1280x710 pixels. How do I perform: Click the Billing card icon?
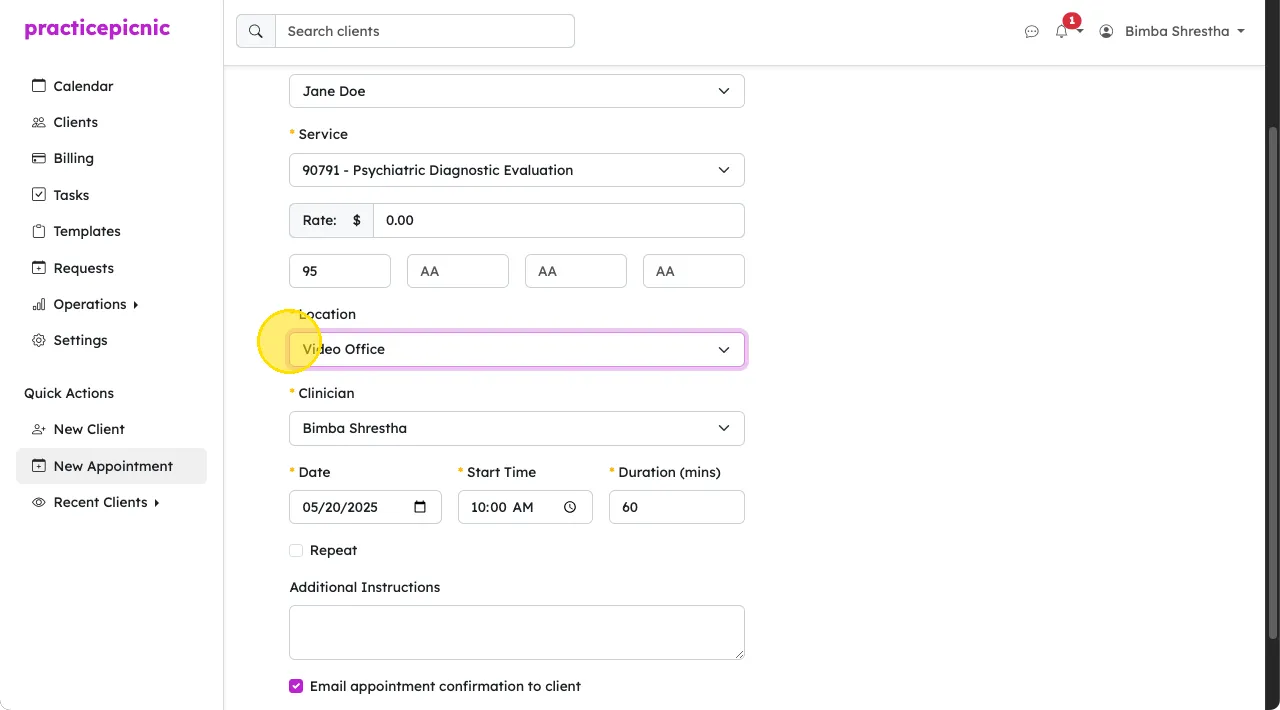pos(39,158)
